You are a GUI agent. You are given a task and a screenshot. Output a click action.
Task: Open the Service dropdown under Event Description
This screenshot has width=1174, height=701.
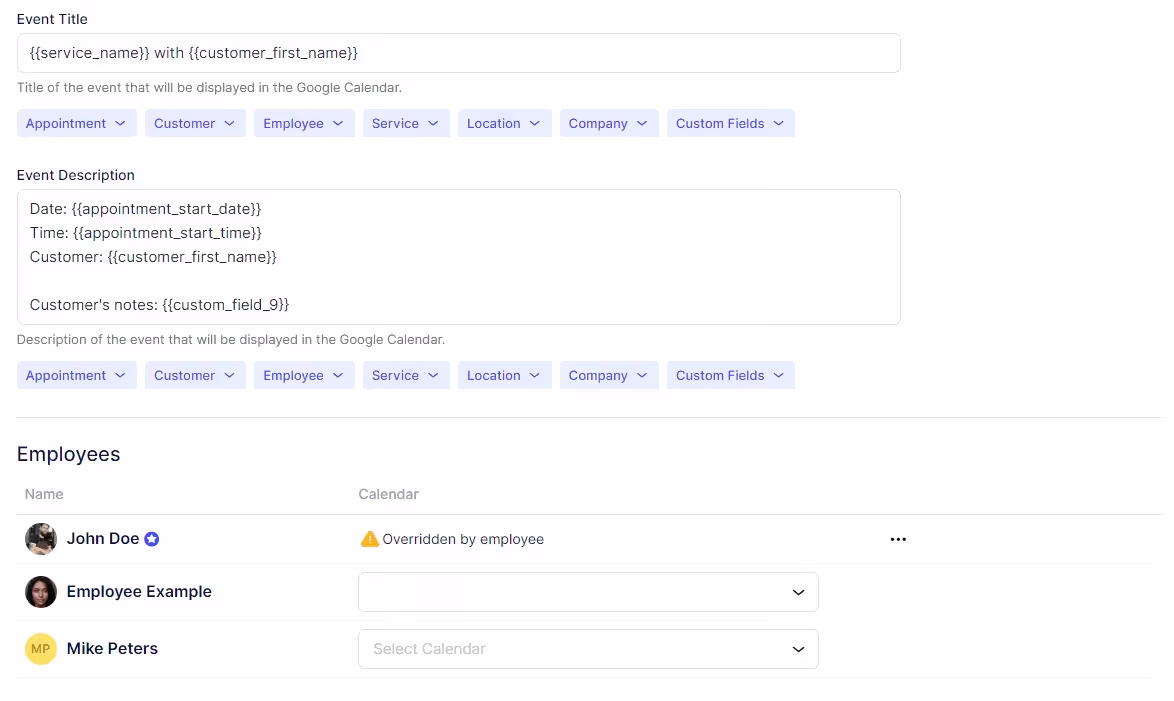tap(406, 375)
